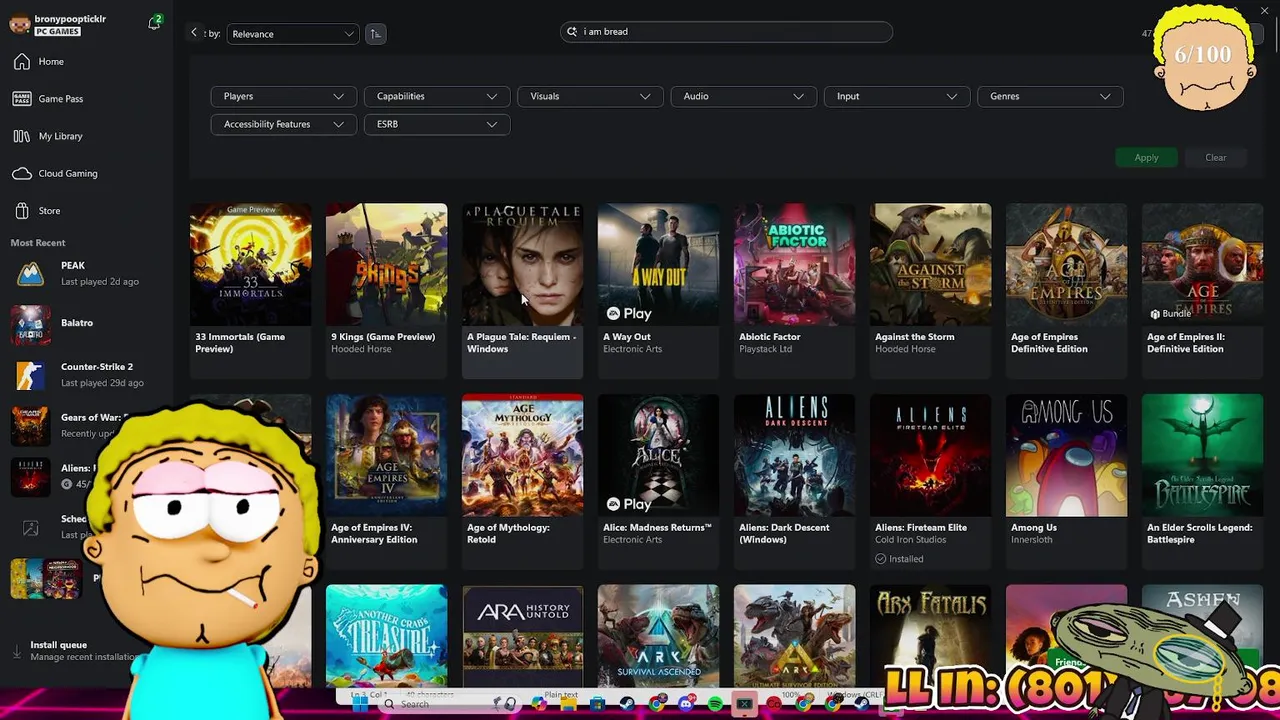1280x720 pixels.
Task: Open the Home page from the sidebar
Action: (40, 62)
